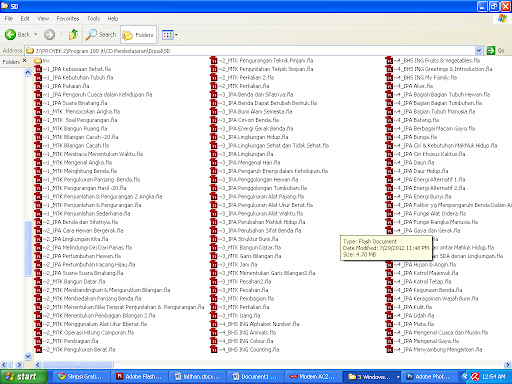512x384 pixels.
Task: Open the Search pane
Action: pyautogui.click(x=101, y=34)
